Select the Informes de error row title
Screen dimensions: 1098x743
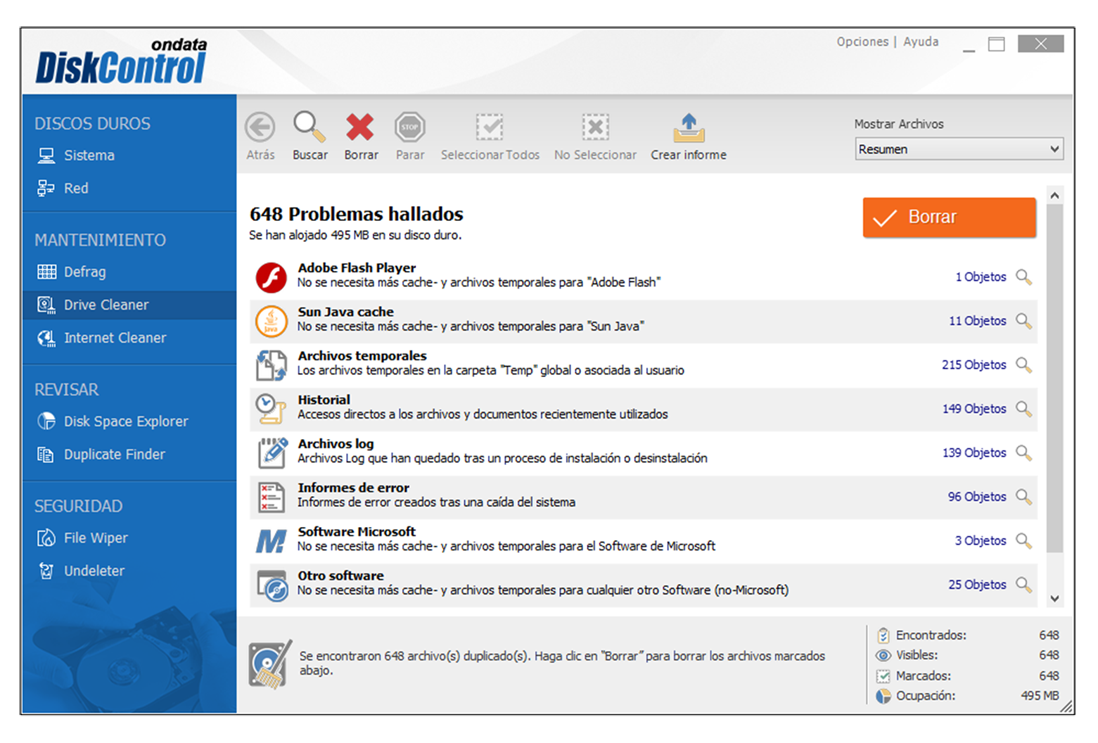click(x=353, y=487)
